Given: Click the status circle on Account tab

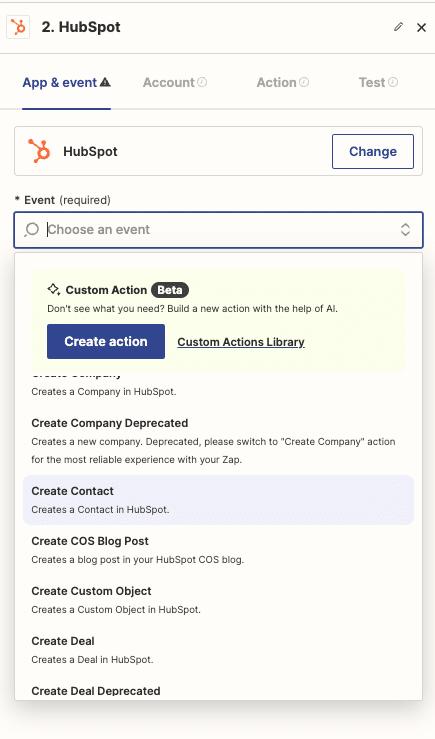Looking at the screenshot, I should tap(202, 82).
